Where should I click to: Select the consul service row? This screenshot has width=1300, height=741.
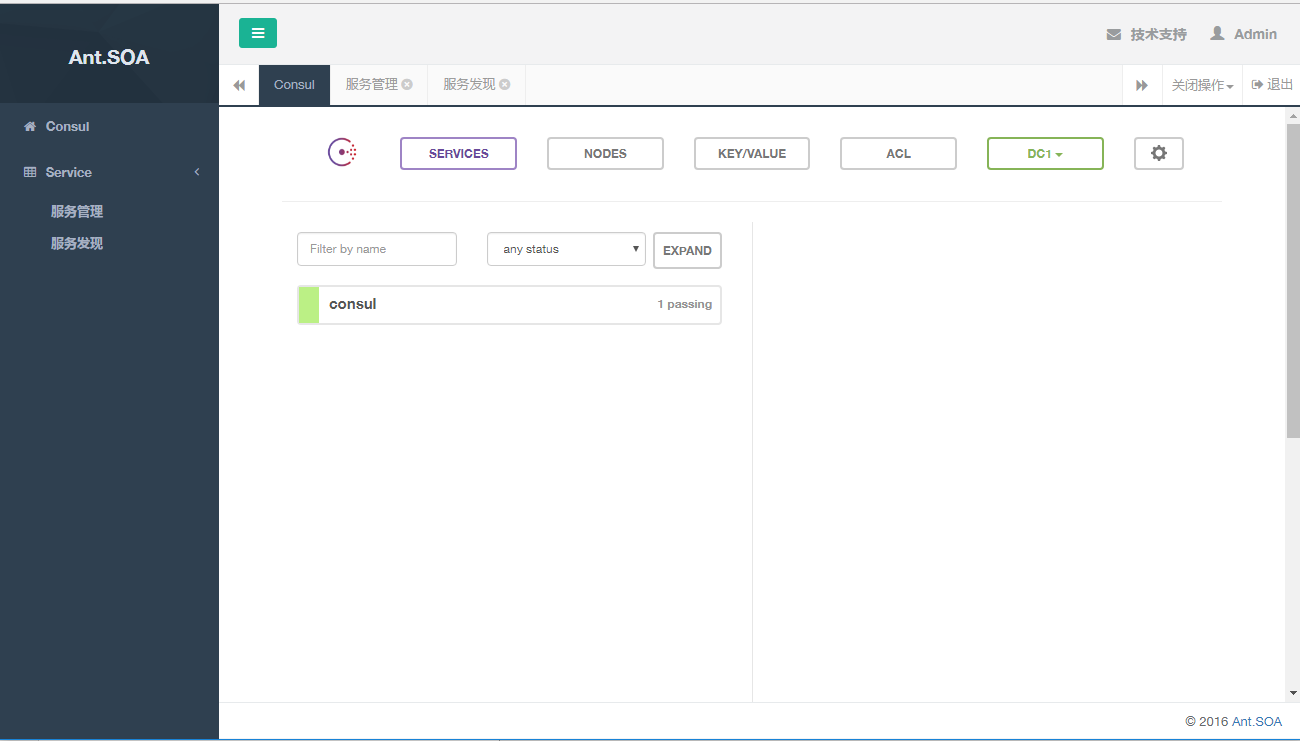509,305
